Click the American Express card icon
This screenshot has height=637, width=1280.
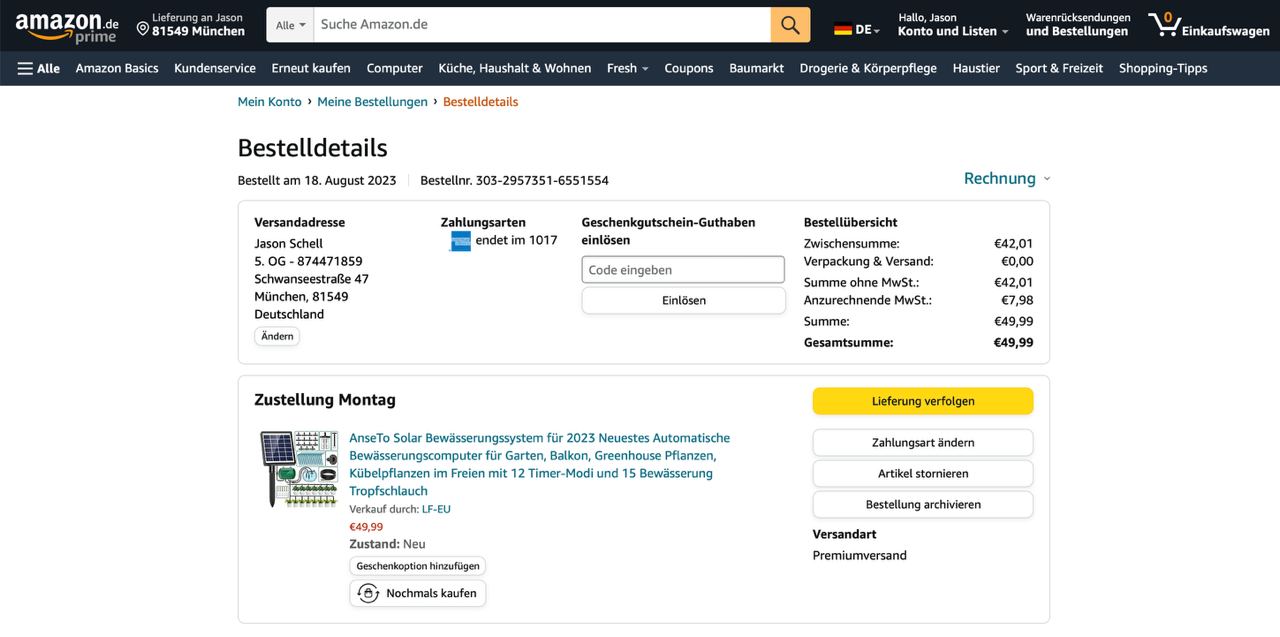click(460, 241)
